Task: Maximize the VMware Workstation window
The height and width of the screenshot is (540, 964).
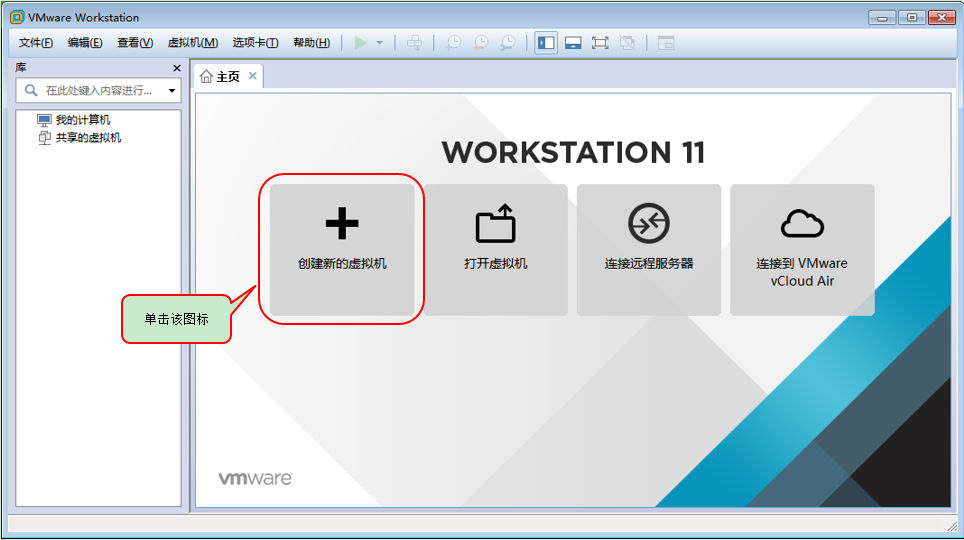Action: point(912,18)
